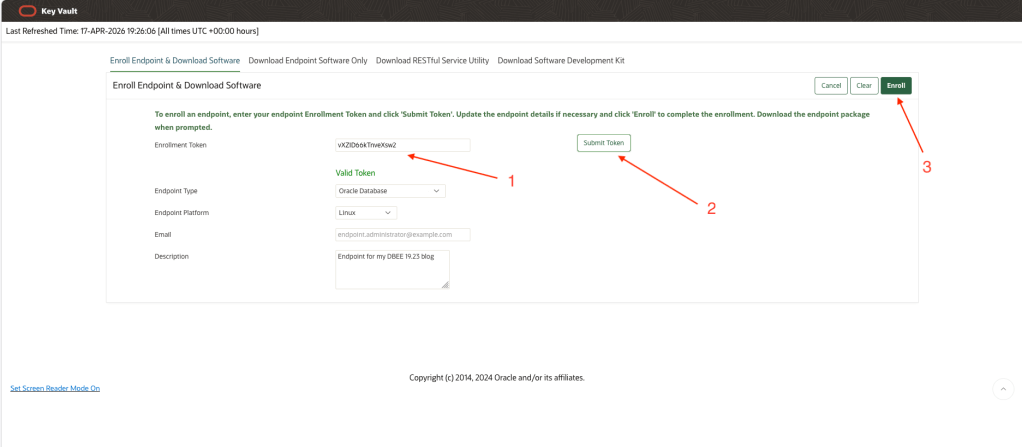
Task: Click the Cancel button
Action: click(x=831, y=86)
